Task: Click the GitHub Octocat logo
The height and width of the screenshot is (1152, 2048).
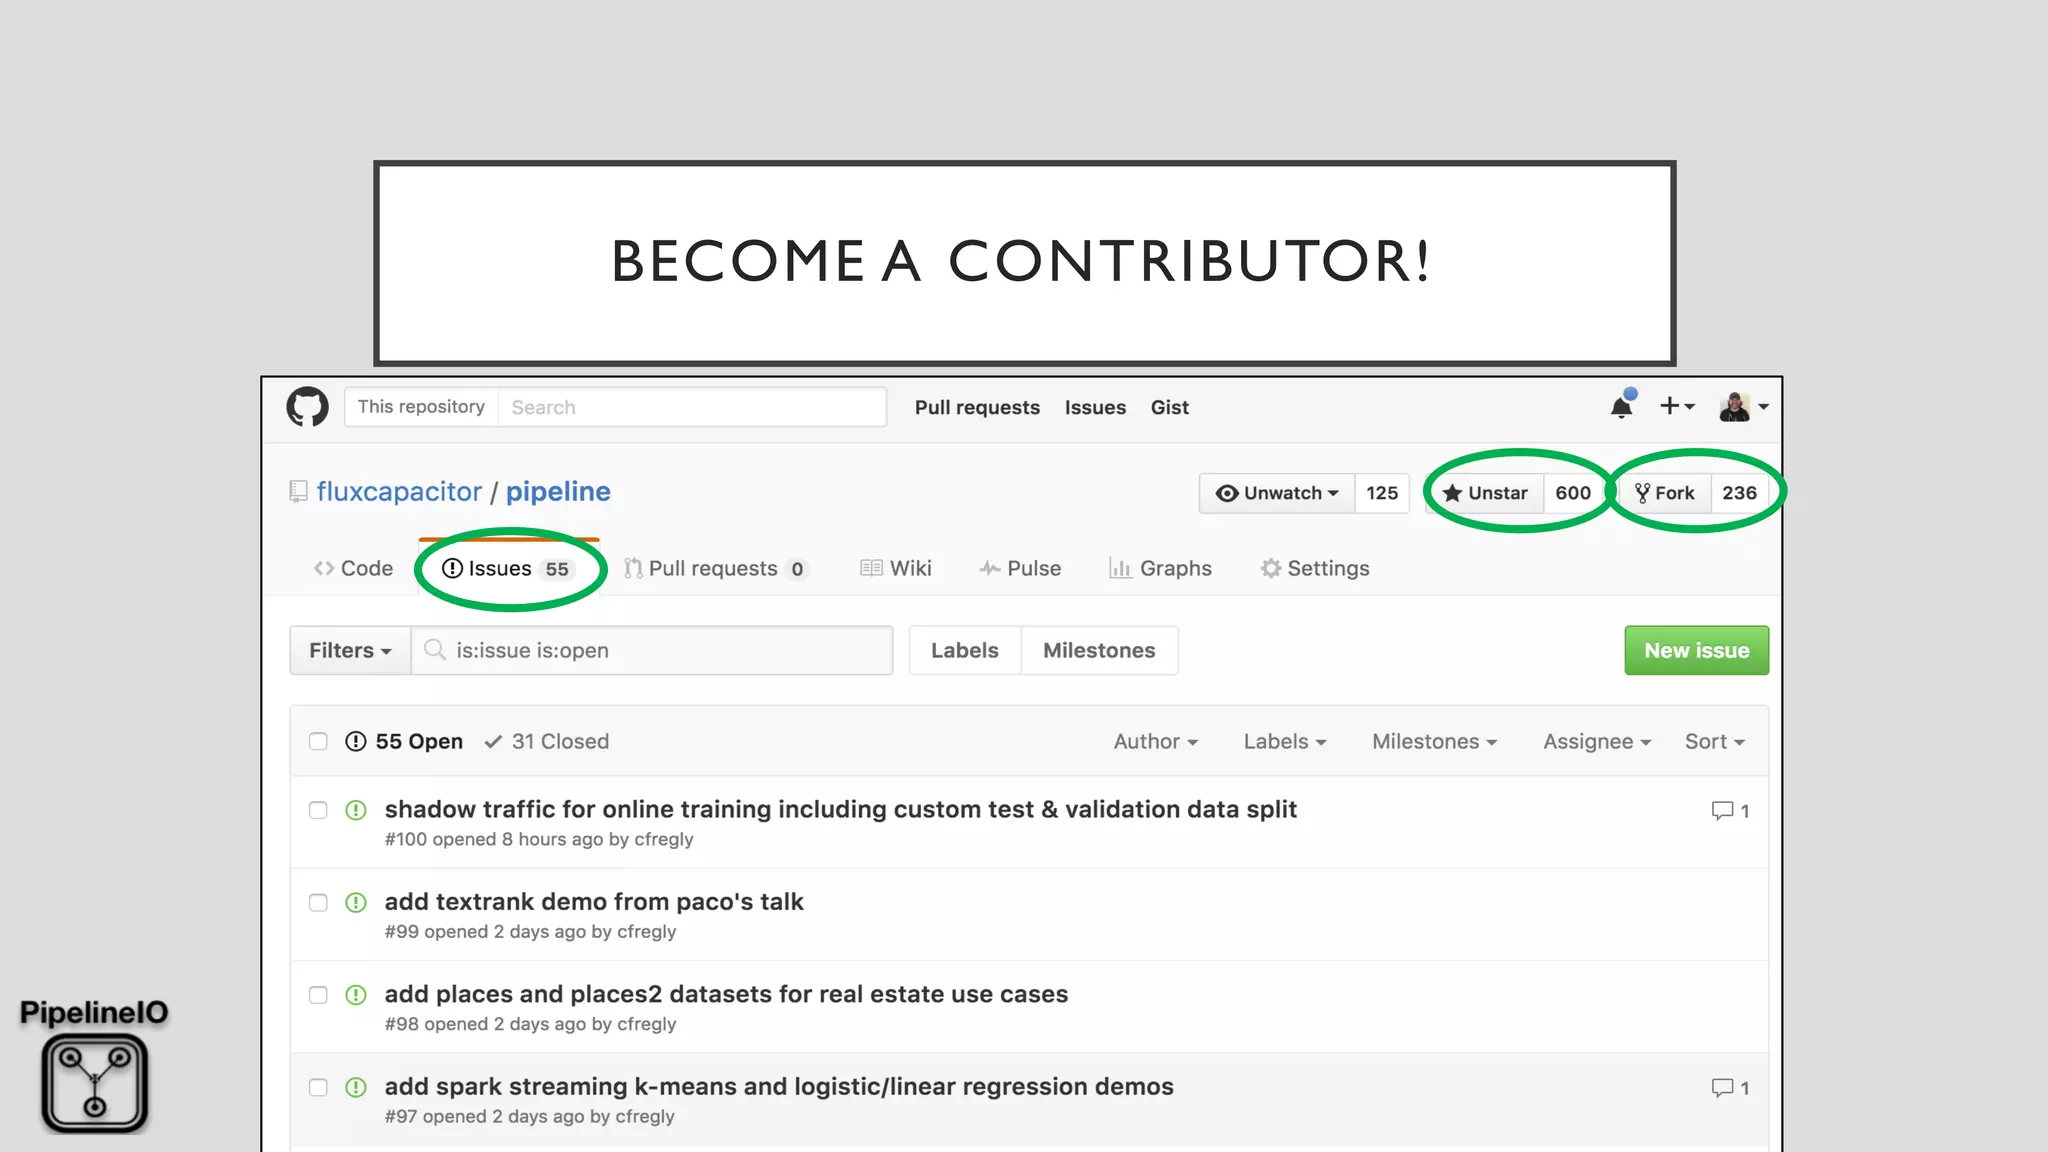Action: (307, 407)
